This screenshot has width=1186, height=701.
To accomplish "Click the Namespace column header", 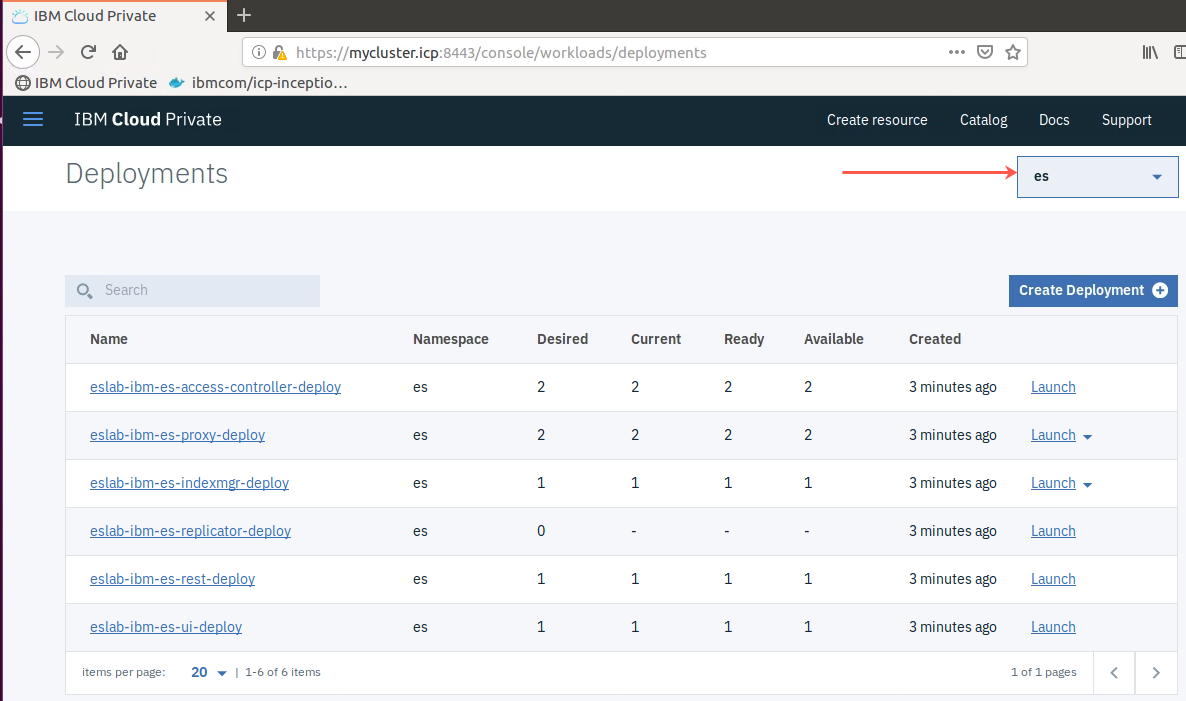I will pos(450,340).
